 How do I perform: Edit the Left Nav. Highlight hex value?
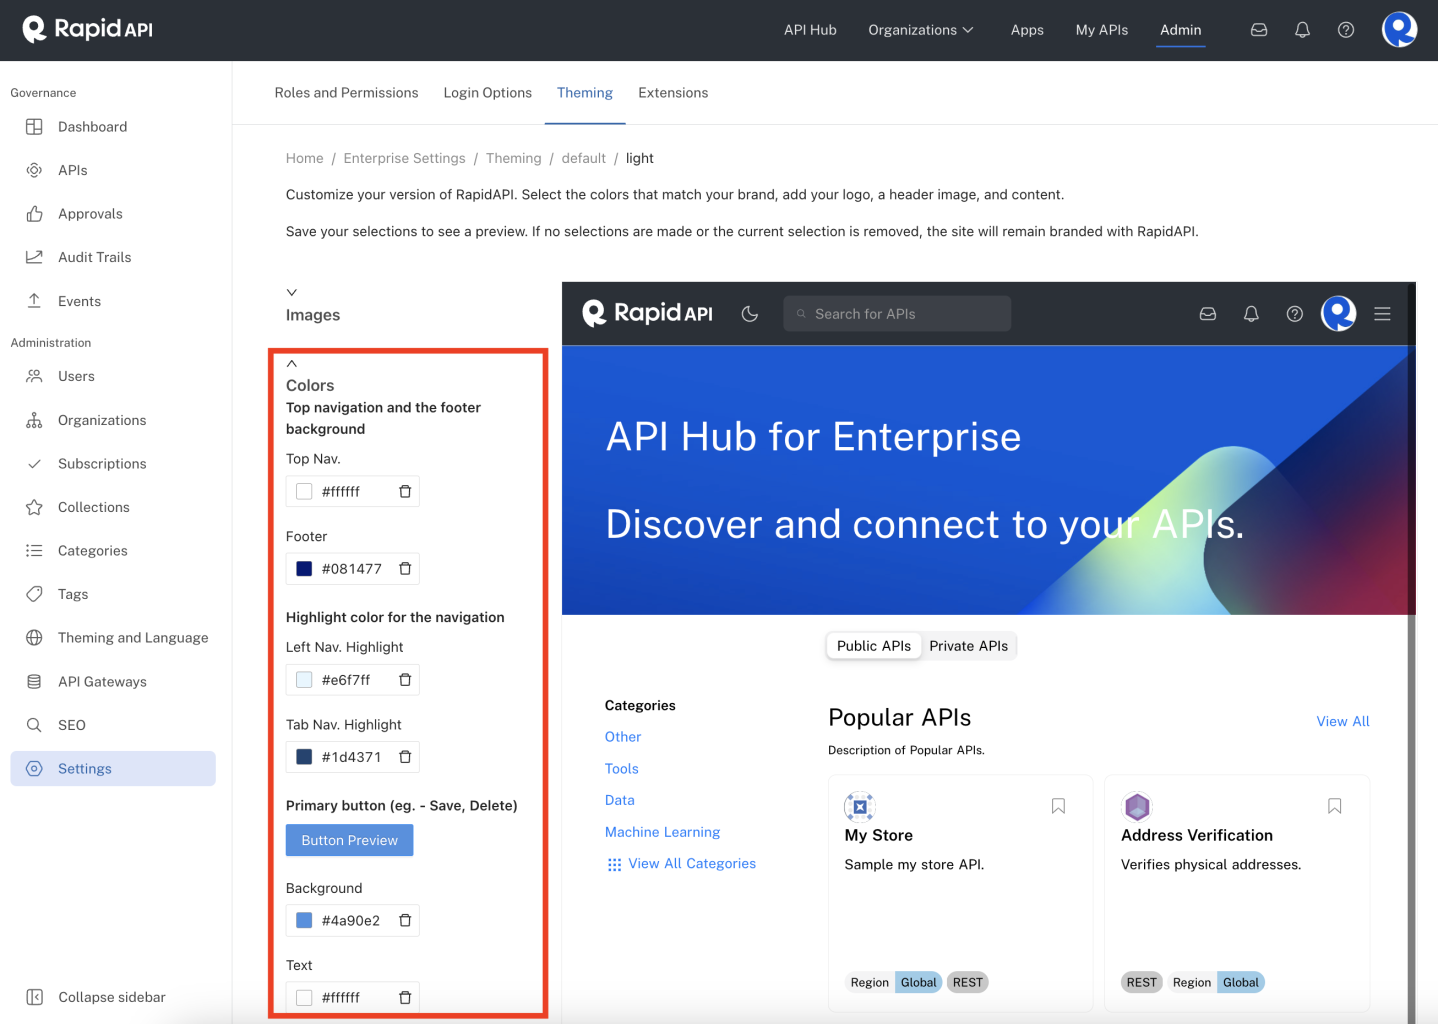click(x=347, y=680)
